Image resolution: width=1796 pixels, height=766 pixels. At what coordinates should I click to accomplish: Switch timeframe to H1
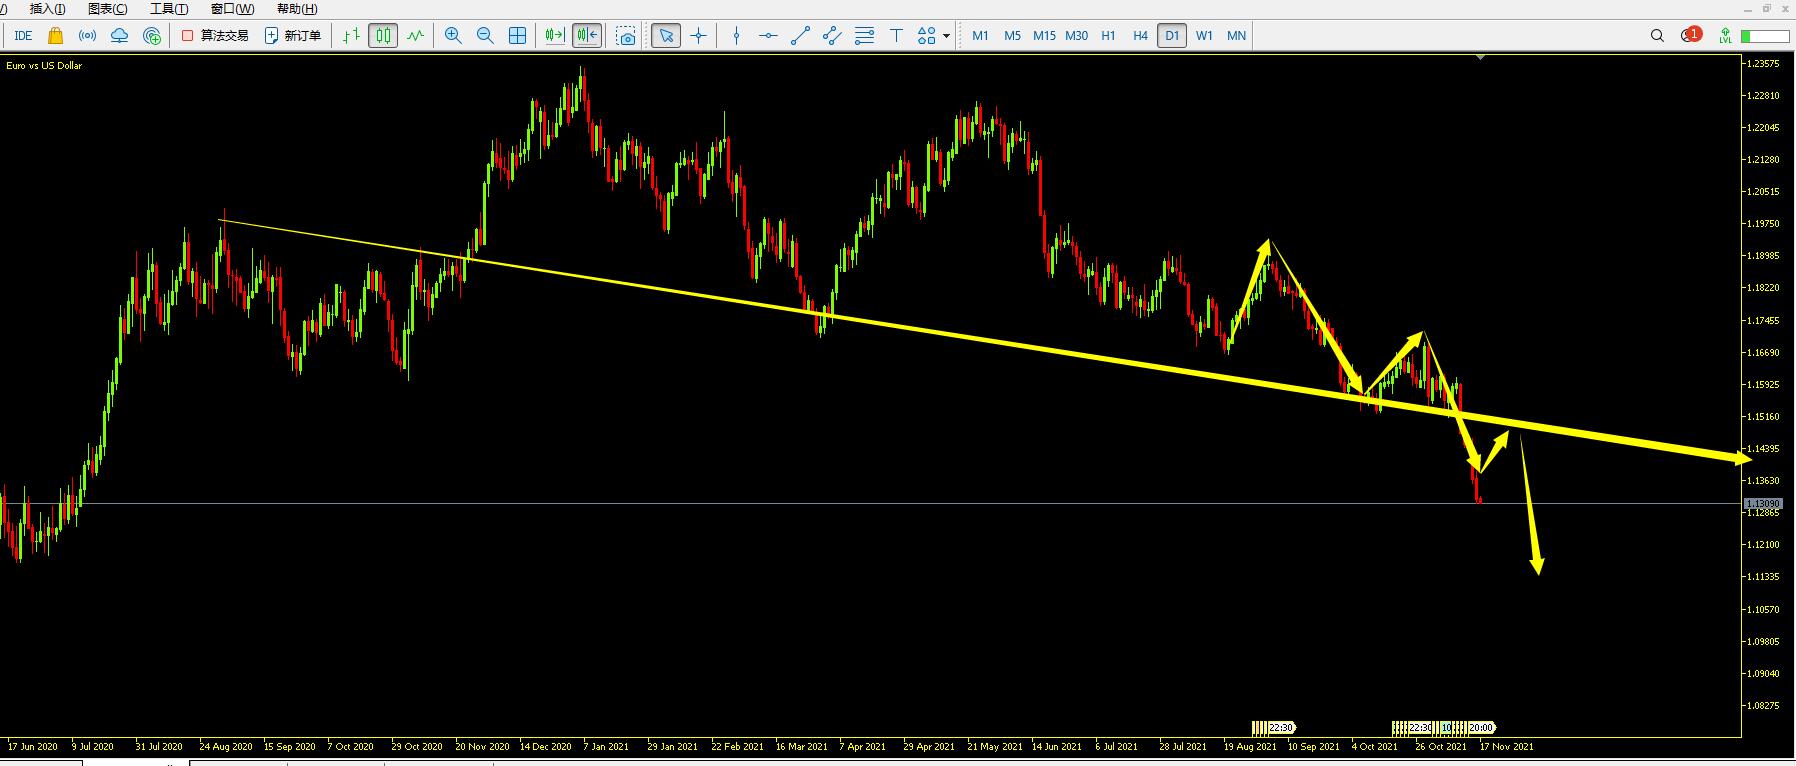point(1108,36)
